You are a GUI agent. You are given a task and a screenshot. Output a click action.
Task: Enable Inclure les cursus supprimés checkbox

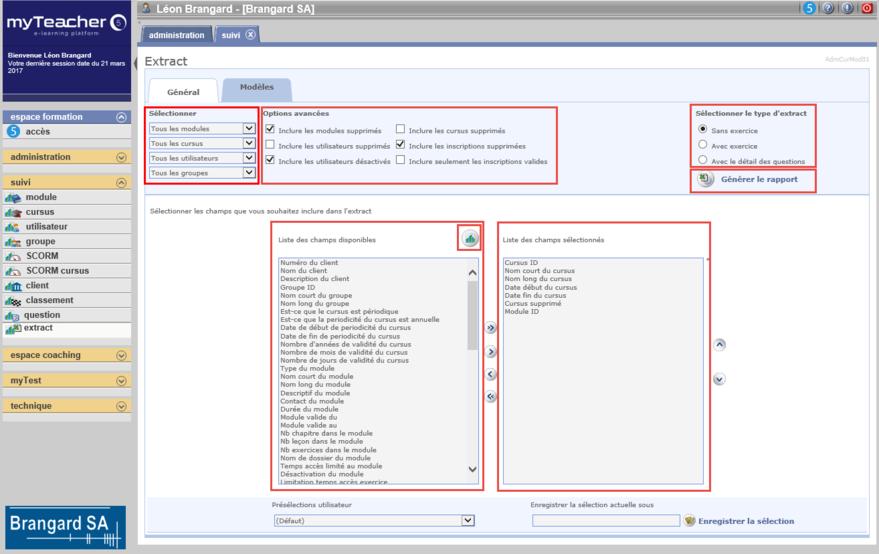pos(400,130)
